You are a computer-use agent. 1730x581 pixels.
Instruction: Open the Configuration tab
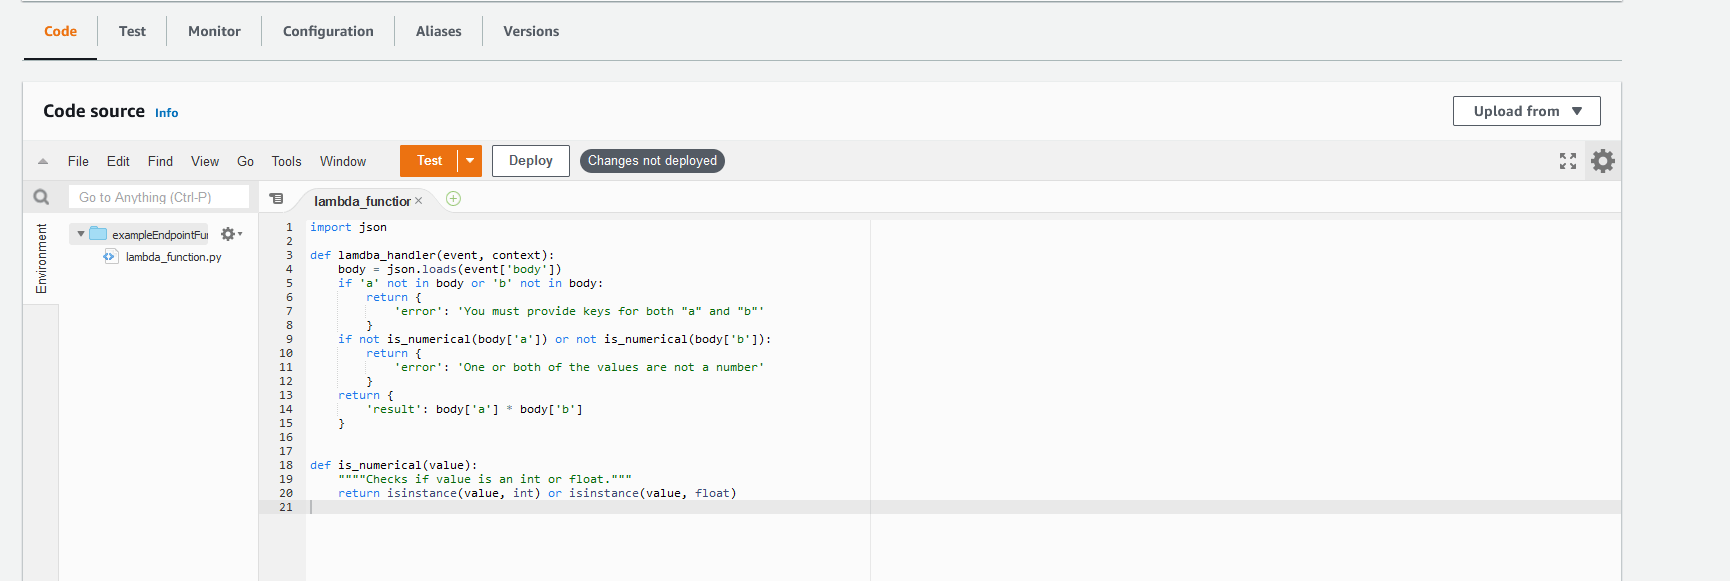coord(328,31)
